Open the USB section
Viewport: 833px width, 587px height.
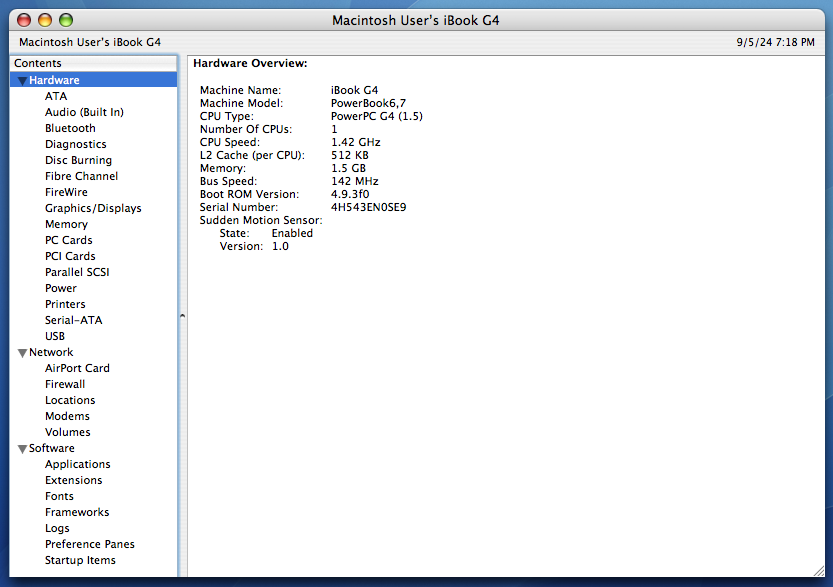55,336
